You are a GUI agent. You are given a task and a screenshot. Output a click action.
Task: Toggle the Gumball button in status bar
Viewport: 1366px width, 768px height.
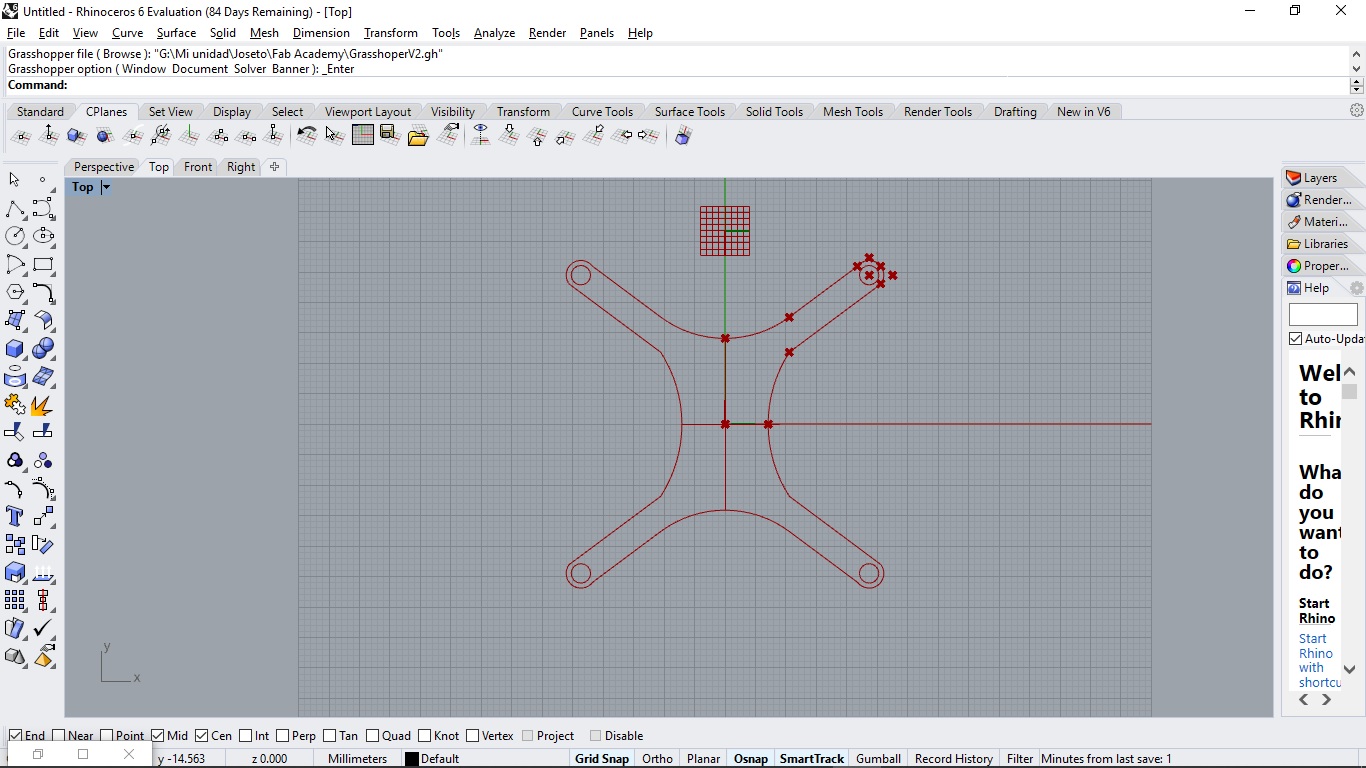[878, 759]
